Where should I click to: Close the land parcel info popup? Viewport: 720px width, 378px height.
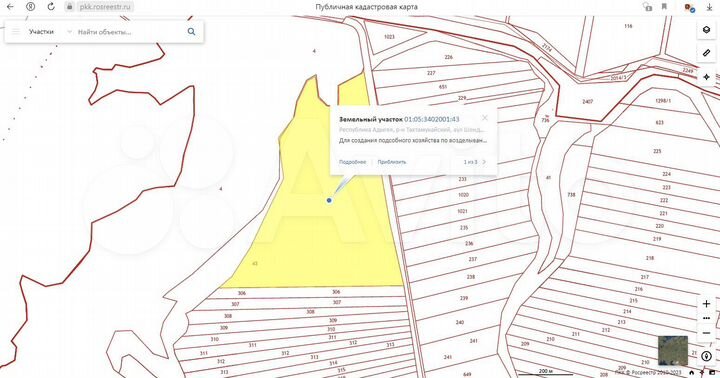pyautogui.click(x=484, y=118)
